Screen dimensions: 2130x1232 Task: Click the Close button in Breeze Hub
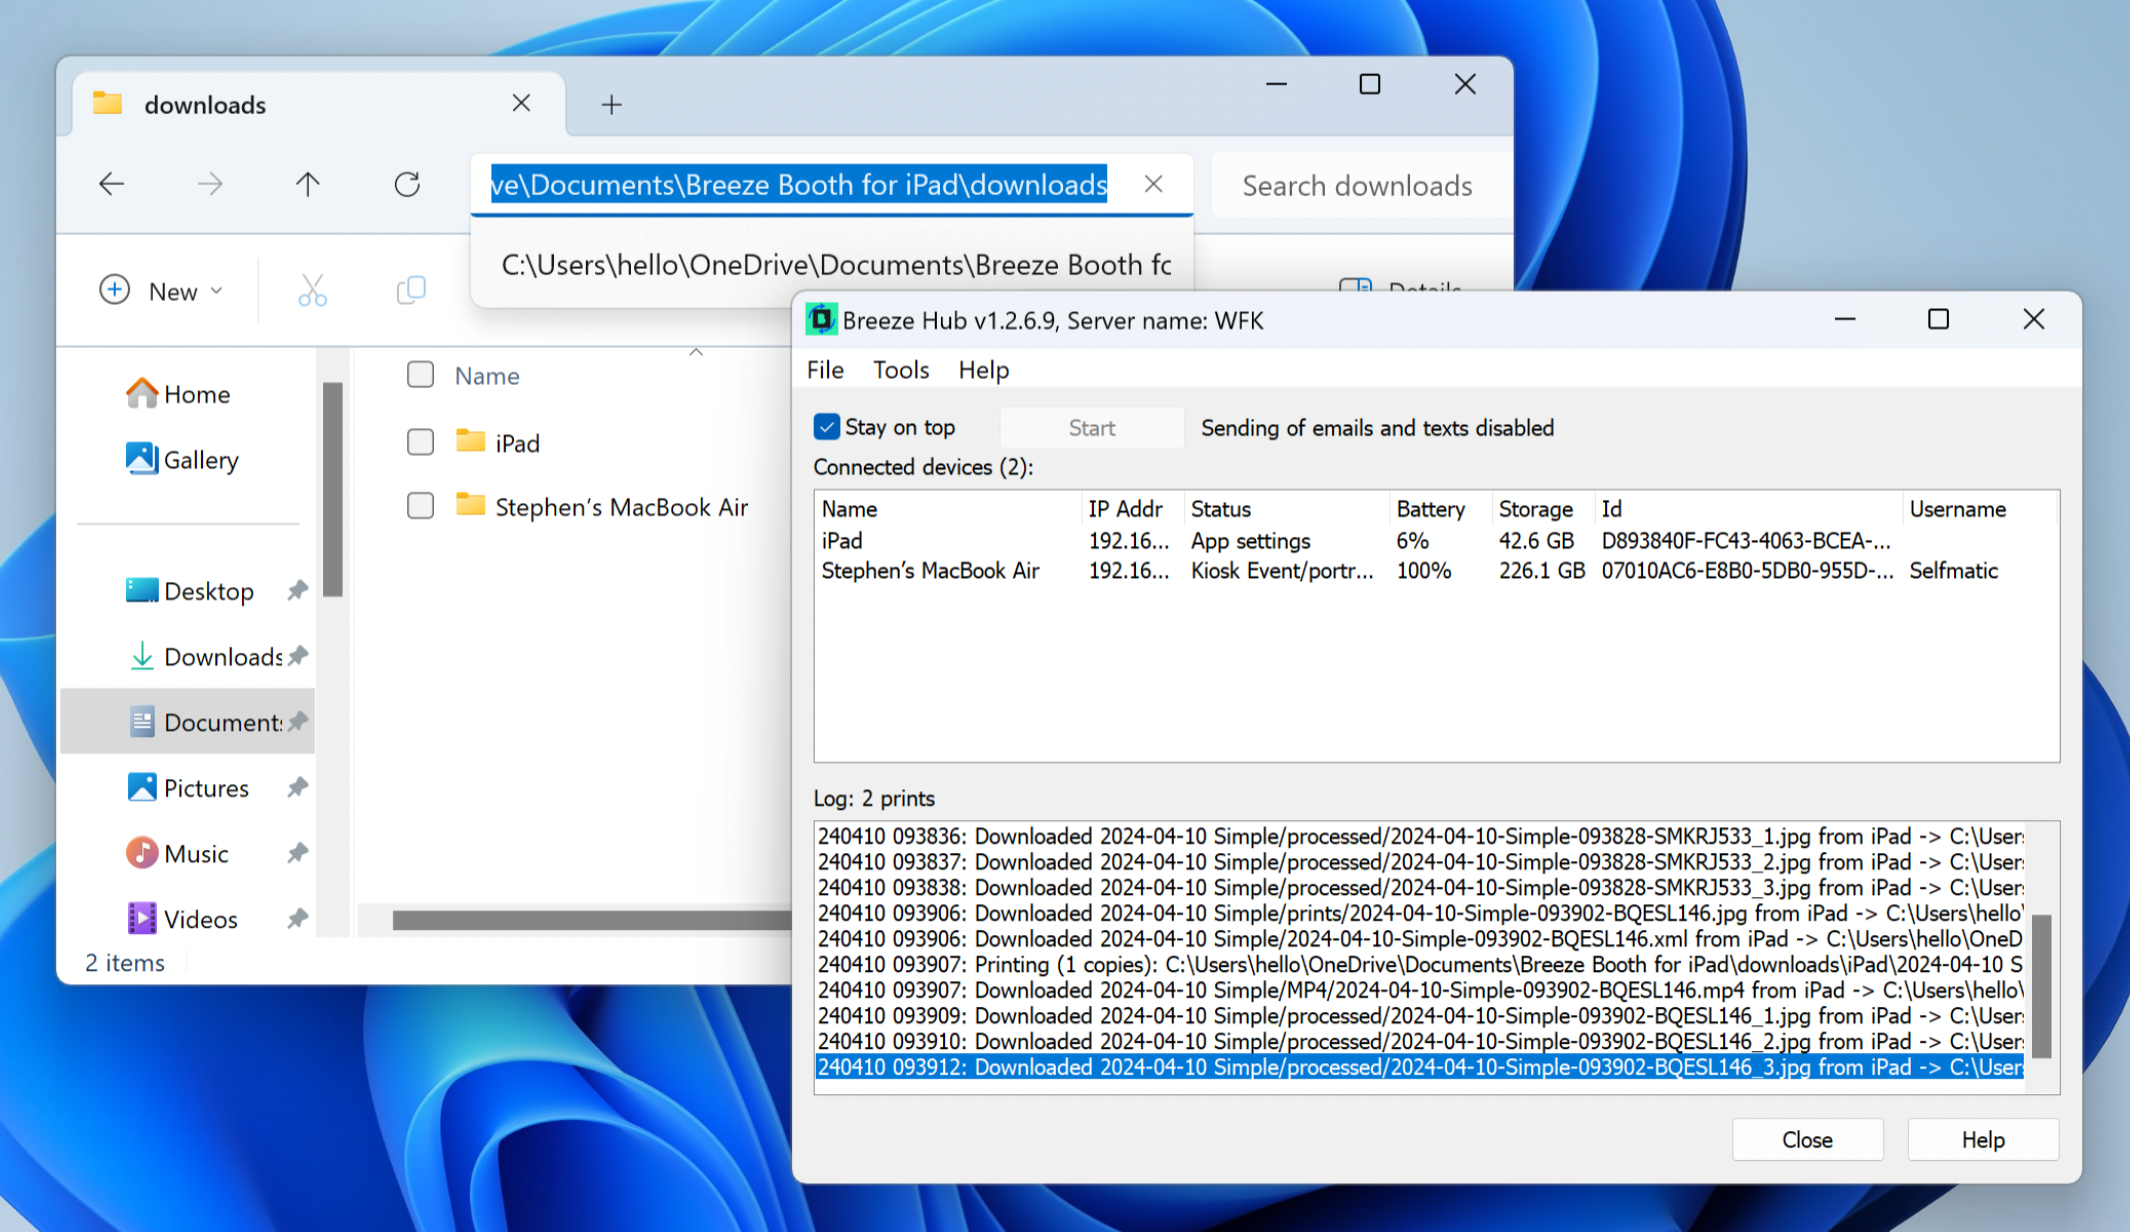click(x=1807, y=1140)
